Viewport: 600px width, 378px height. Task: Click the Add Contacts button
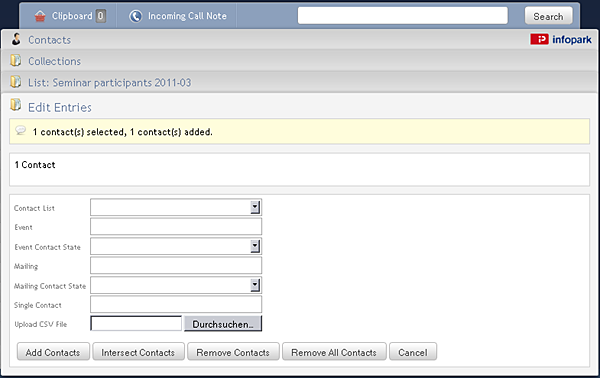[x=53, y=352]
